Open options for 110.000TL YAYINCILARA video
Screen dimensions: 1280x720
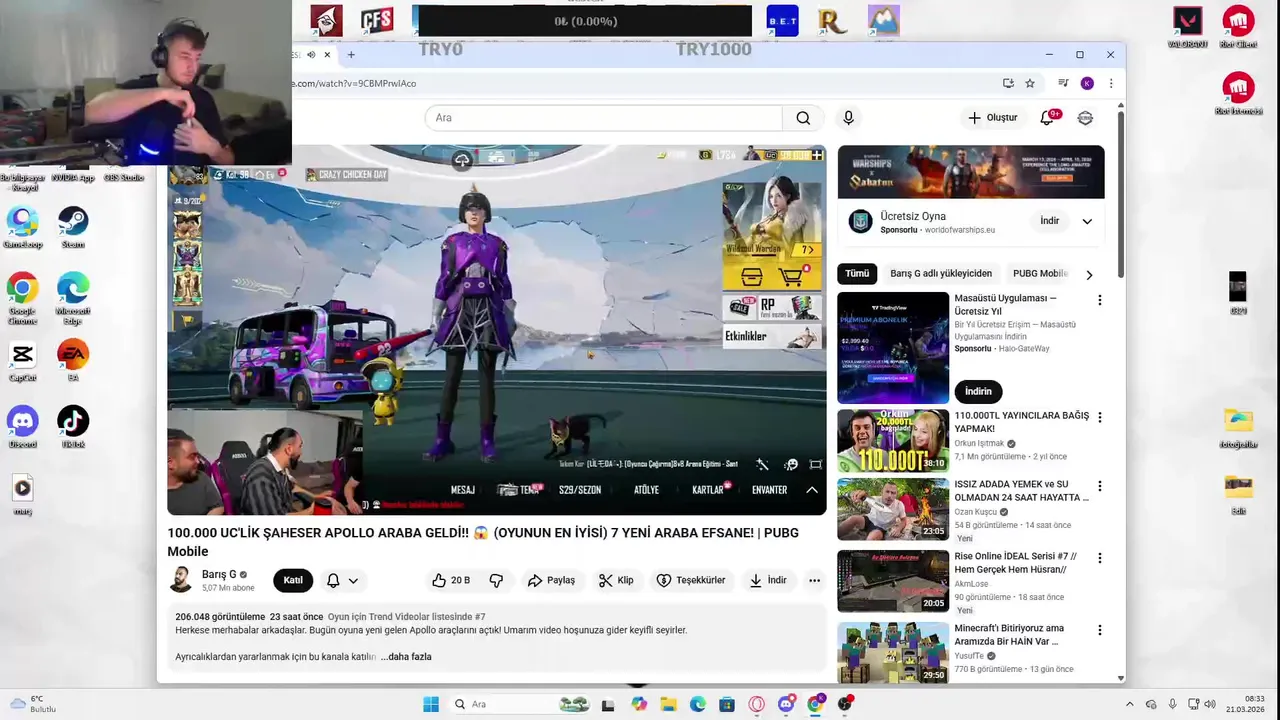pos(1099,417)
